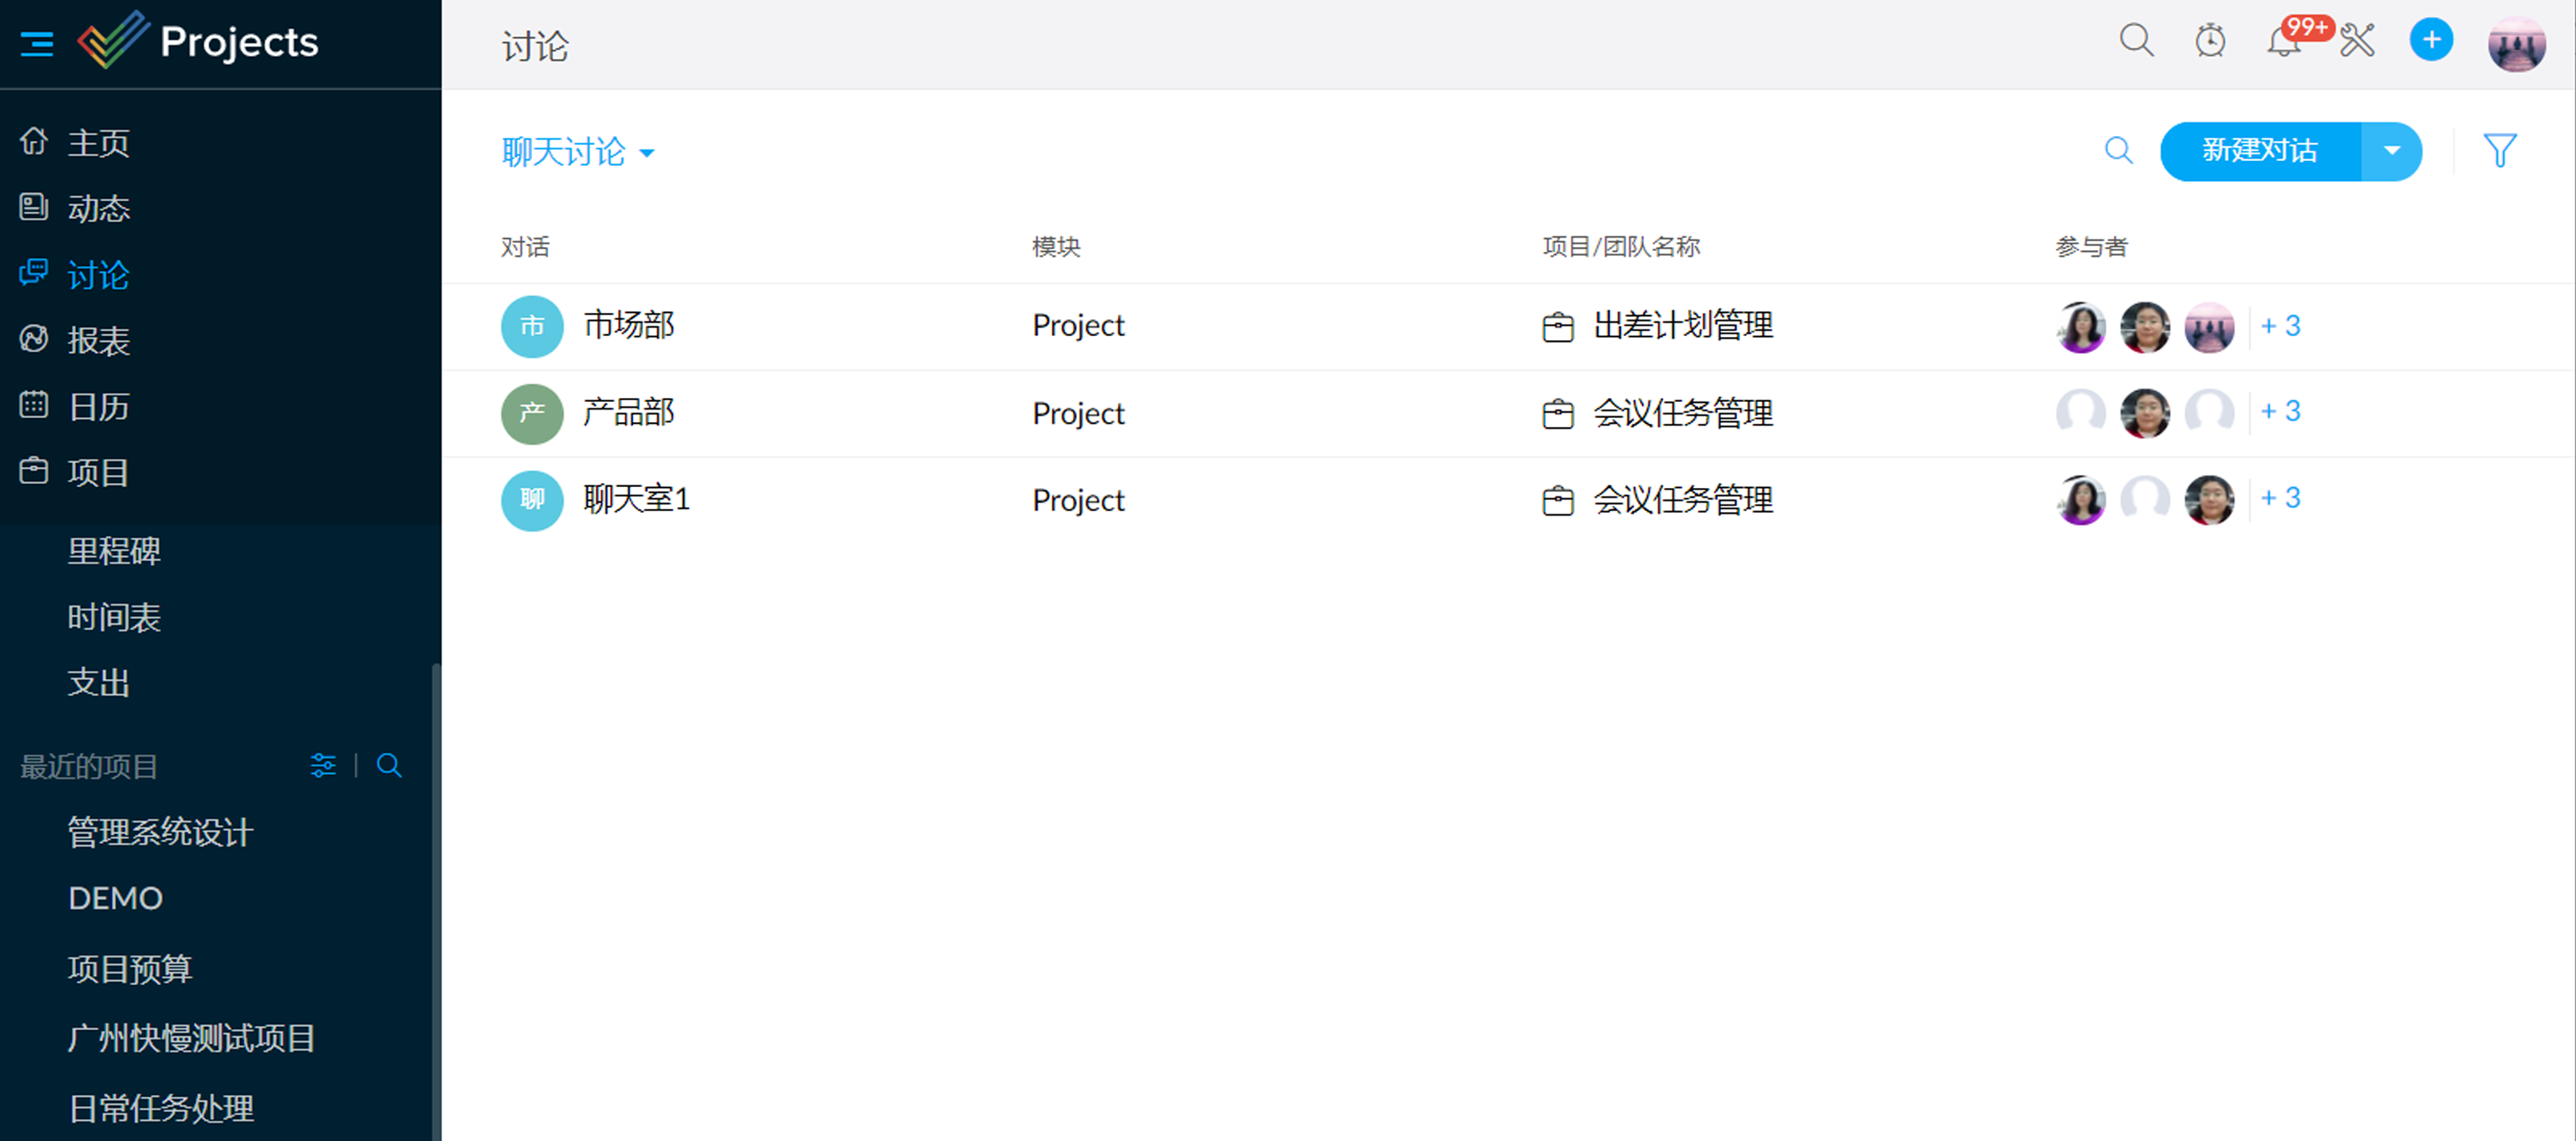Open global search in top header
Screen dimensions: 2576x1141
pos(2136,41)
